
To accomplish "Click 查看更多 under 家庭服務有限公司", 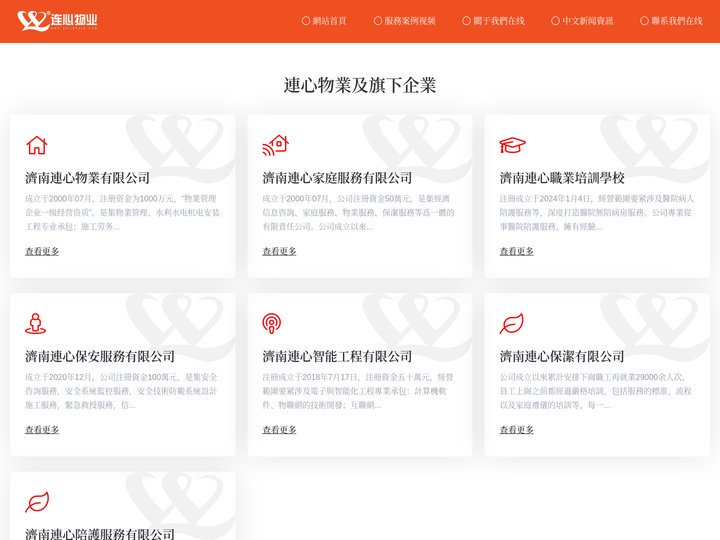I will (279, 251).
